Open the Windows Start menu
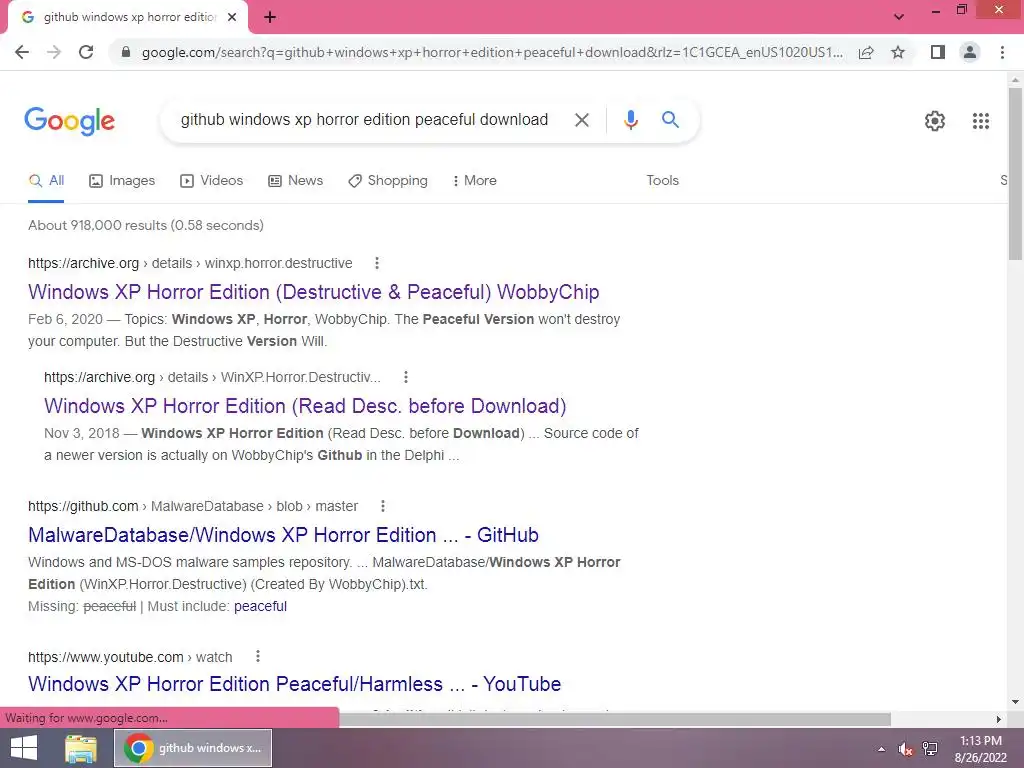The width and height of the screenshot is (1024, 768). 24,748
